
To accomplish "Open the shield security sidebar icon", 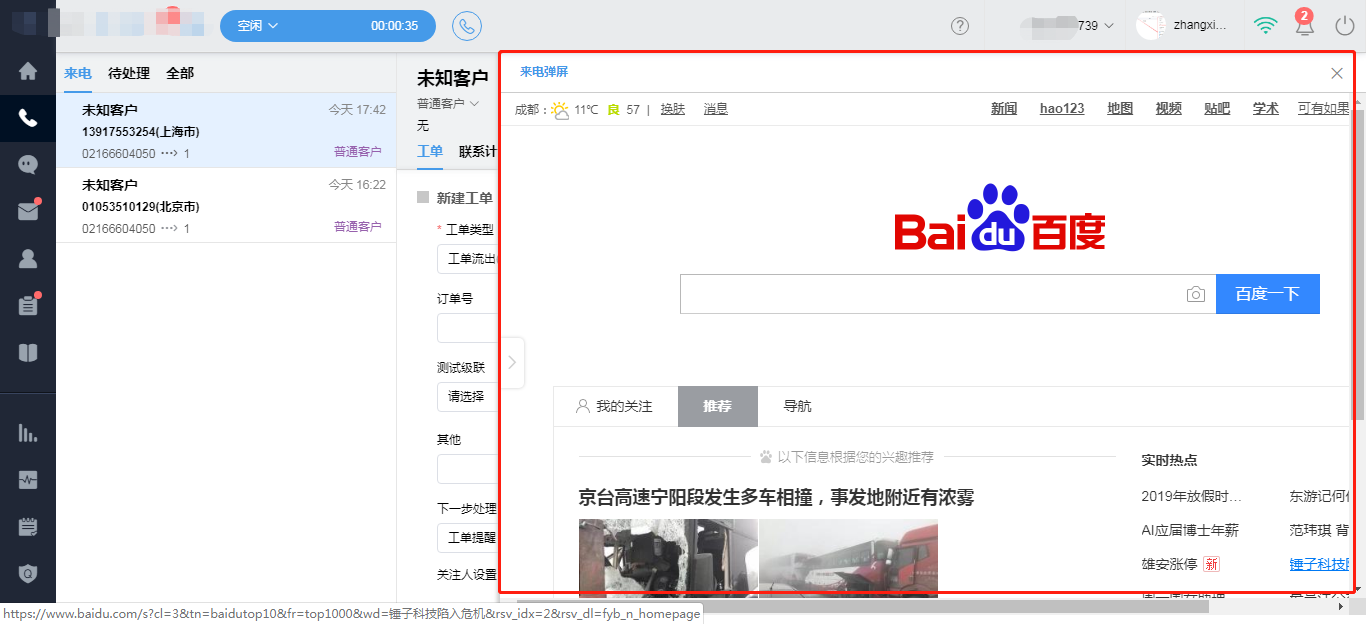I will [28, 573].
